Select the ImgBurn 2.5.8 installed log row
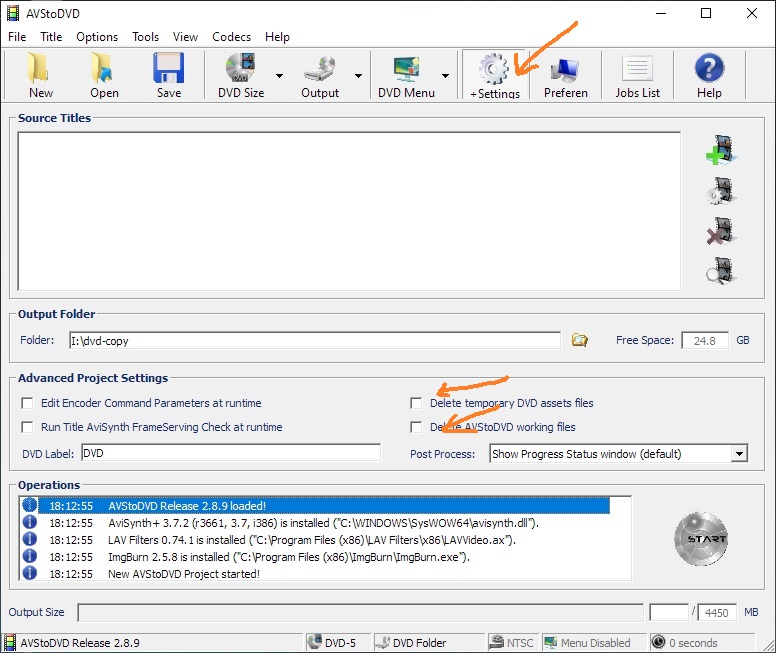The image size is (776, 653). [315, 557]
